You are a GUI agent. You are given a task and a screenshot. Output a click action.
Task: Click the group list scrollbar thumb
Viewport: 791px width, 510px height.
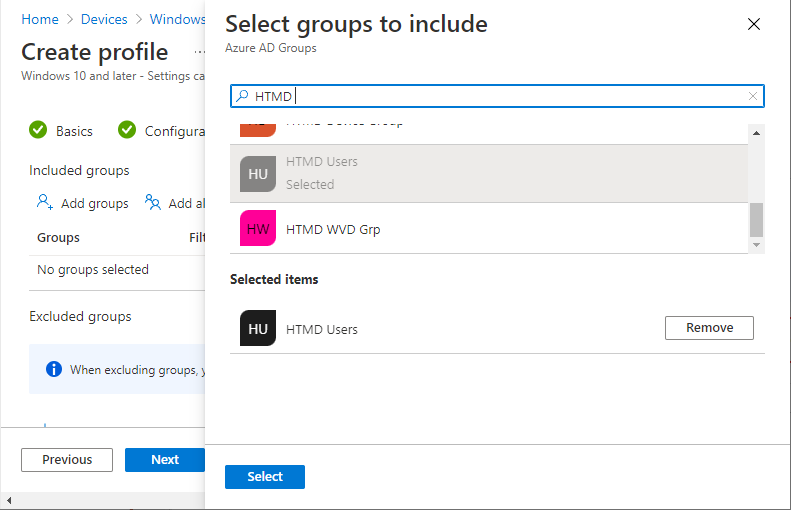tap(756, 219)
